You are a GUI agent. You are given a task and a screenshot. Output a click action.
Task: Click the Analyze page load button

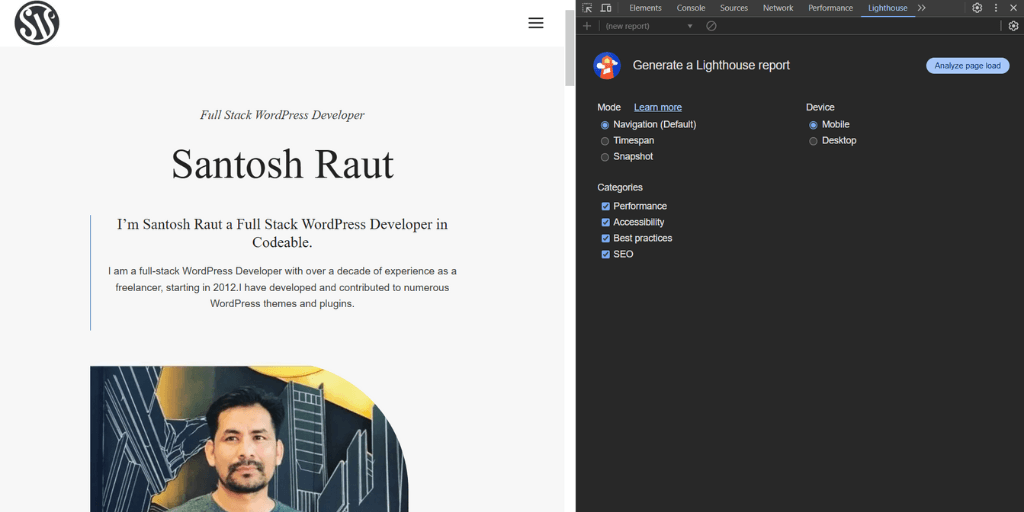[x=967, y=65]
